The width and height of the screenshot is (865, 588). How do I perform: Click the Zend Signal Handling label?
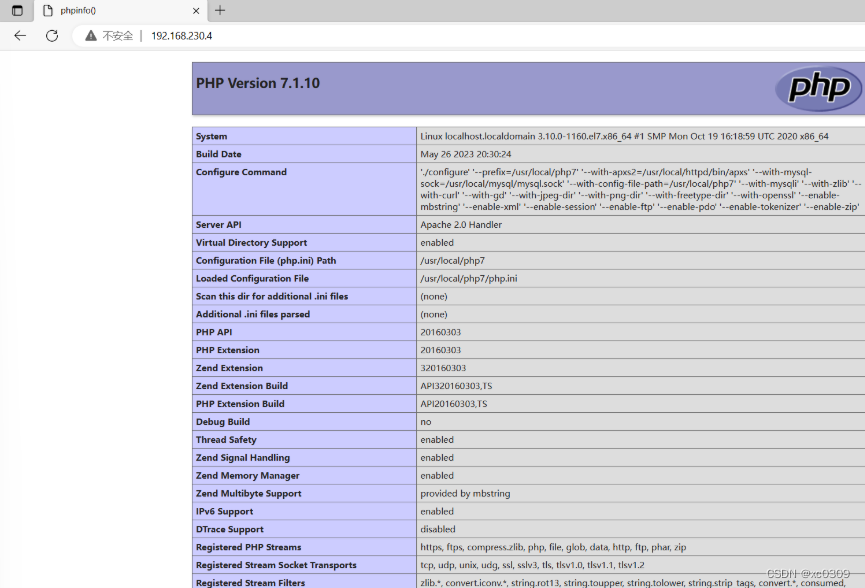coord(243,458)
